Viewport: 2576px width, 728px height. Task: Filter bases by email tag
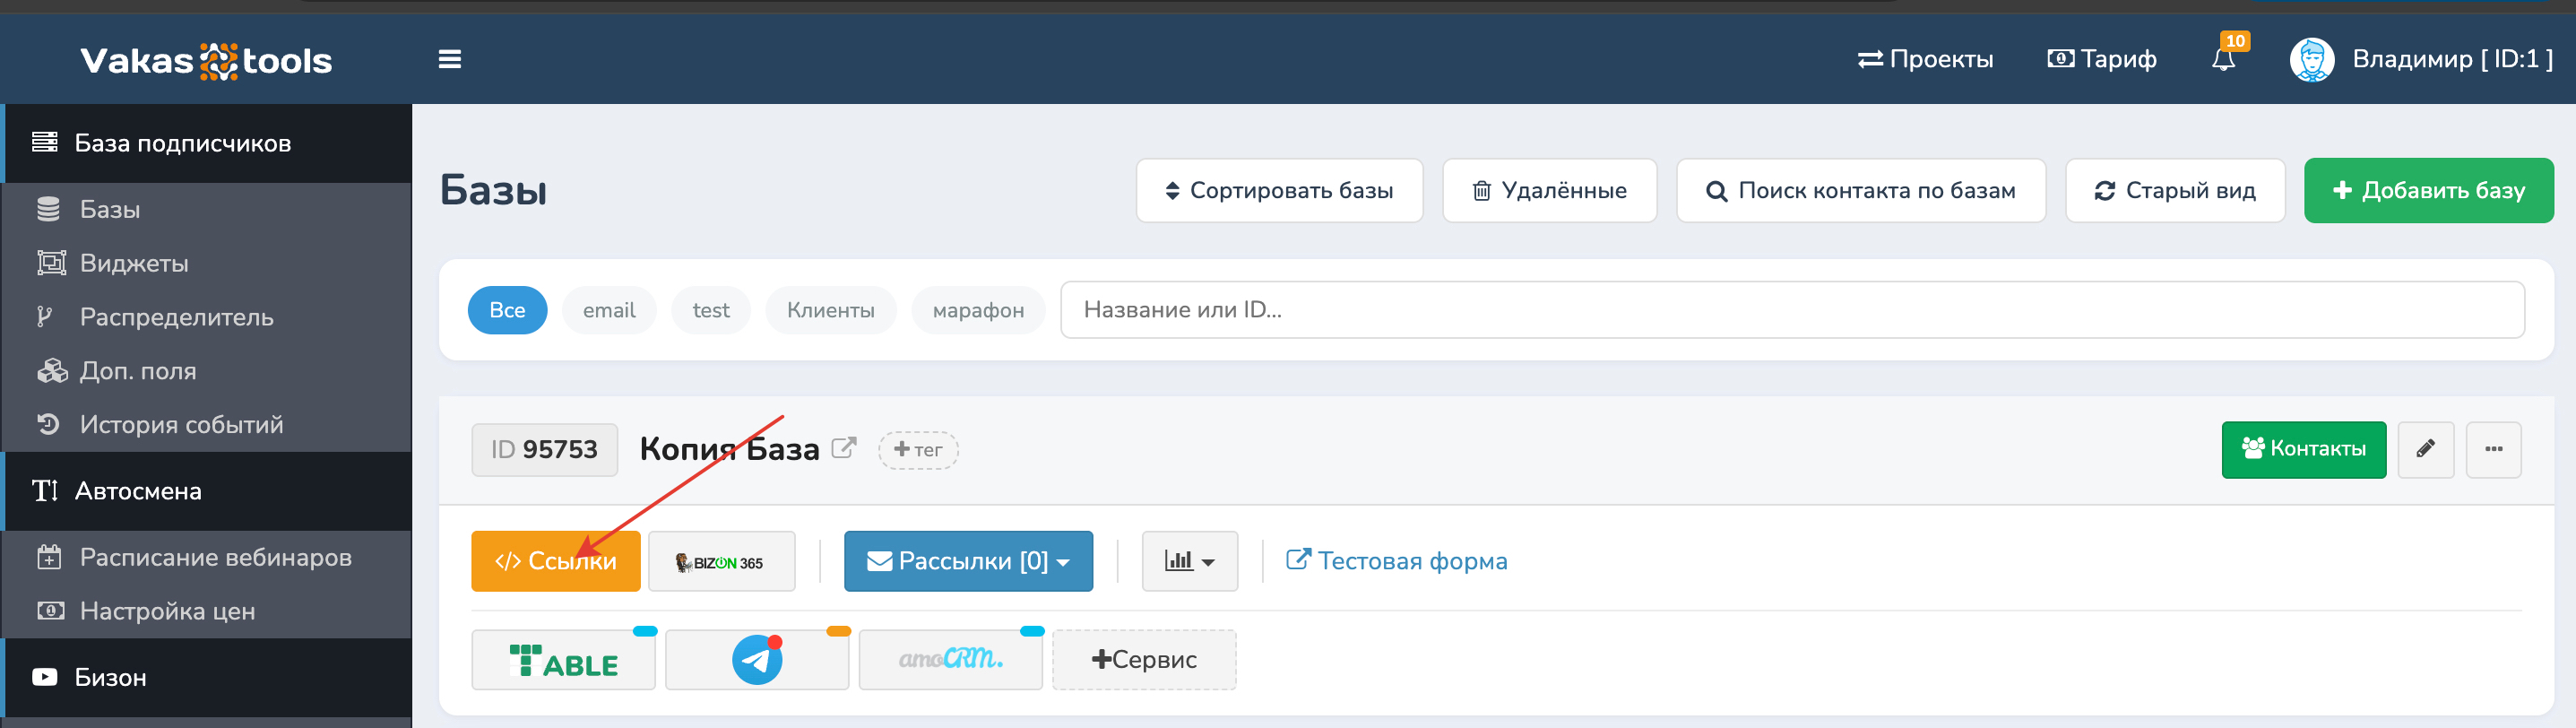tap(609, 310)
